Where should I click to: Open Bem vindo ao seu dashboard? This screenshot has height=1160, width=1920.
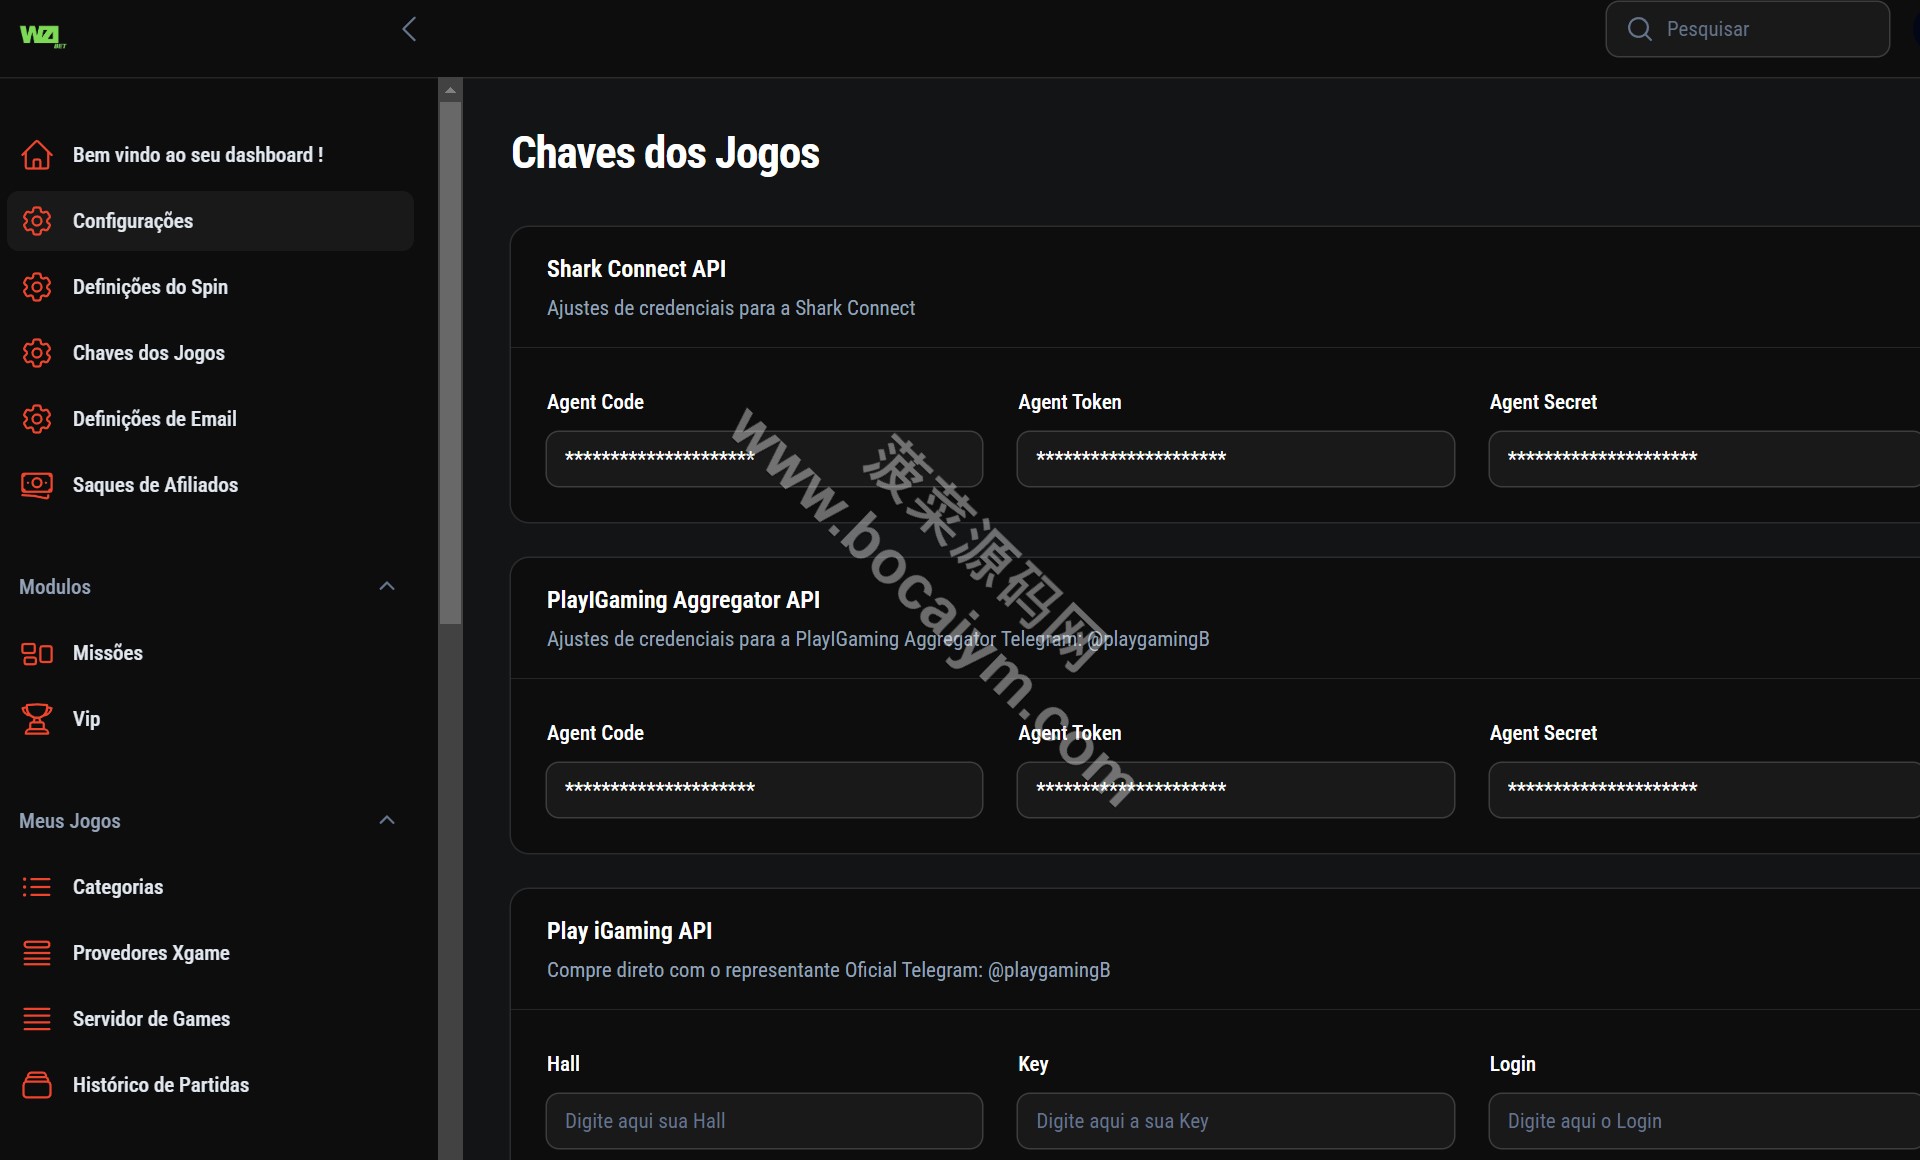click(210, 155)
